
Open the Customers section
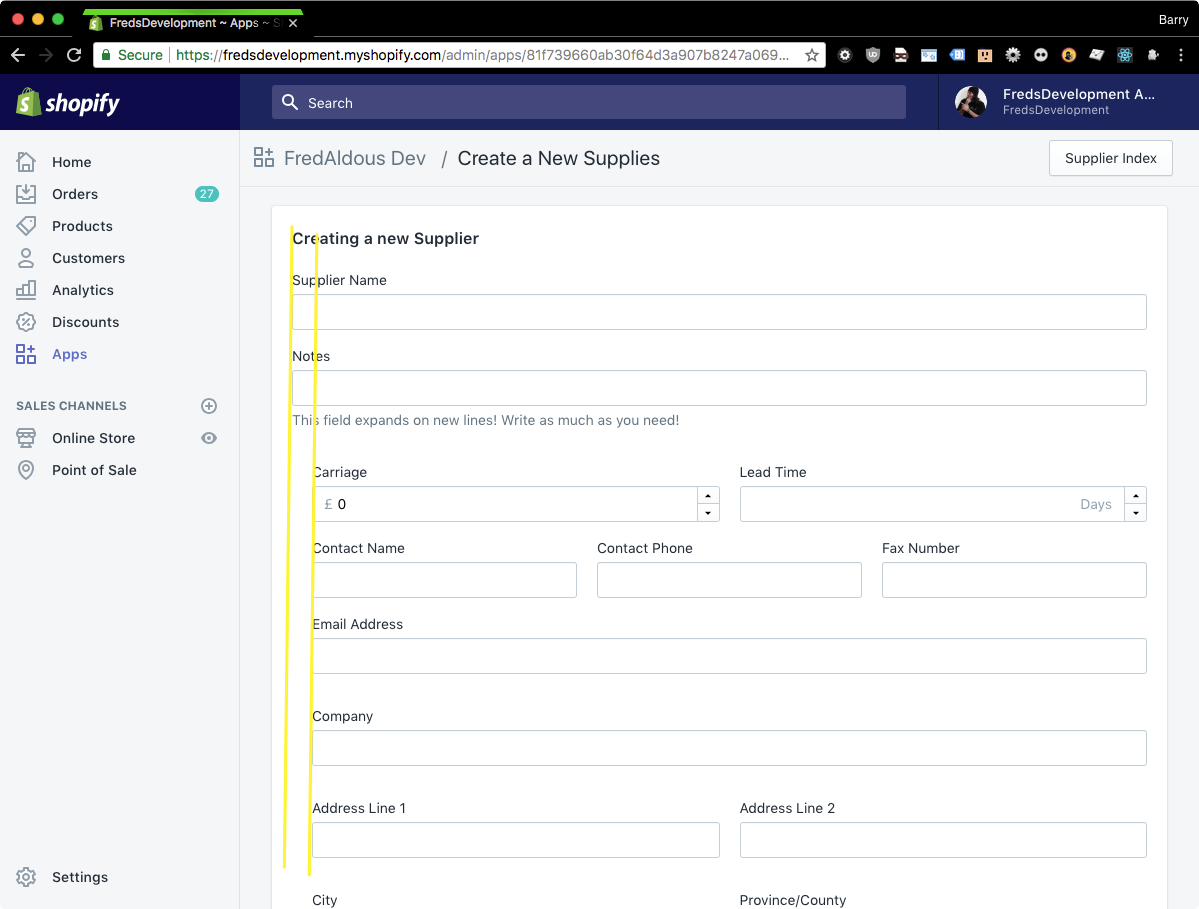click(88, 258)
